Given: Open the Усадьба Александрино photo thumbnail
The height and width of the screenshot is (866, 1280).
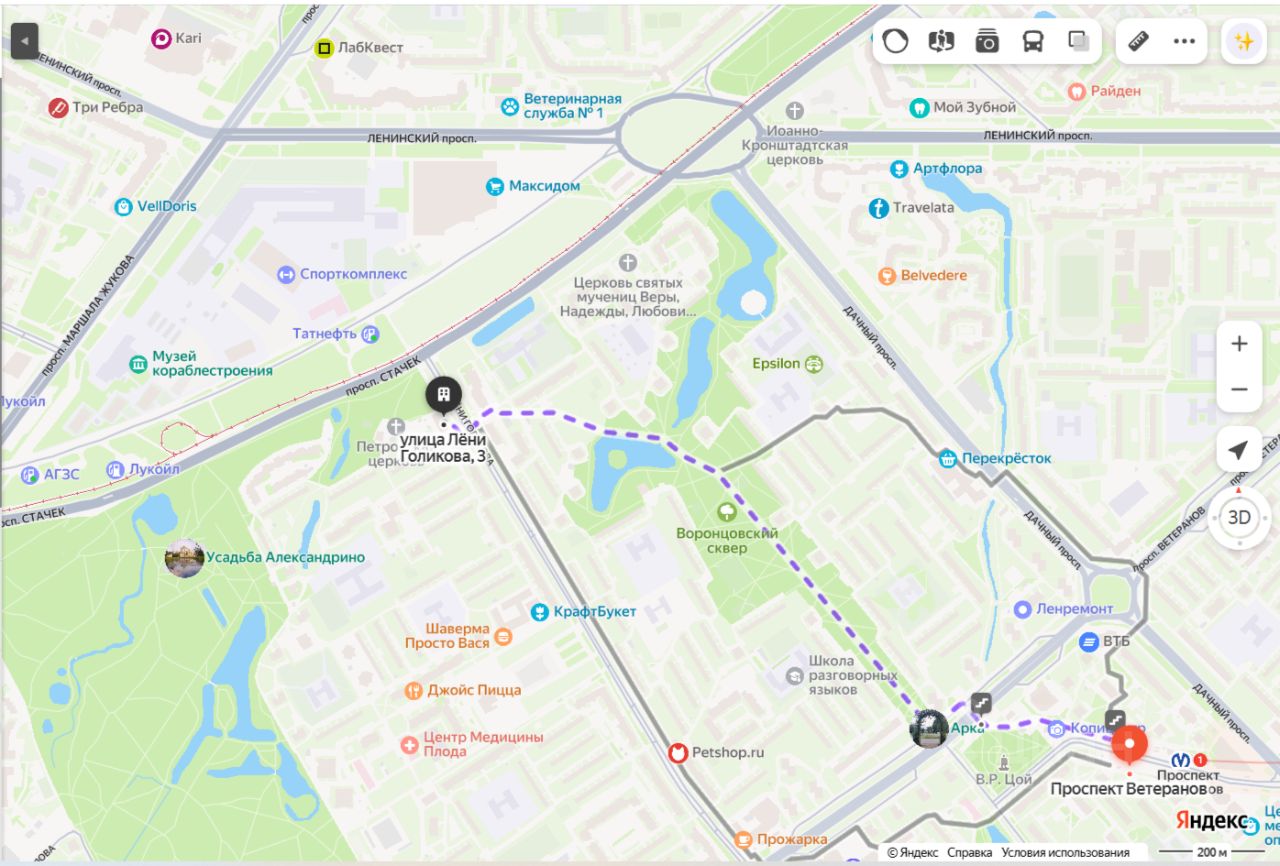Looking at the screenshot, I should click(x=185, y=557).
